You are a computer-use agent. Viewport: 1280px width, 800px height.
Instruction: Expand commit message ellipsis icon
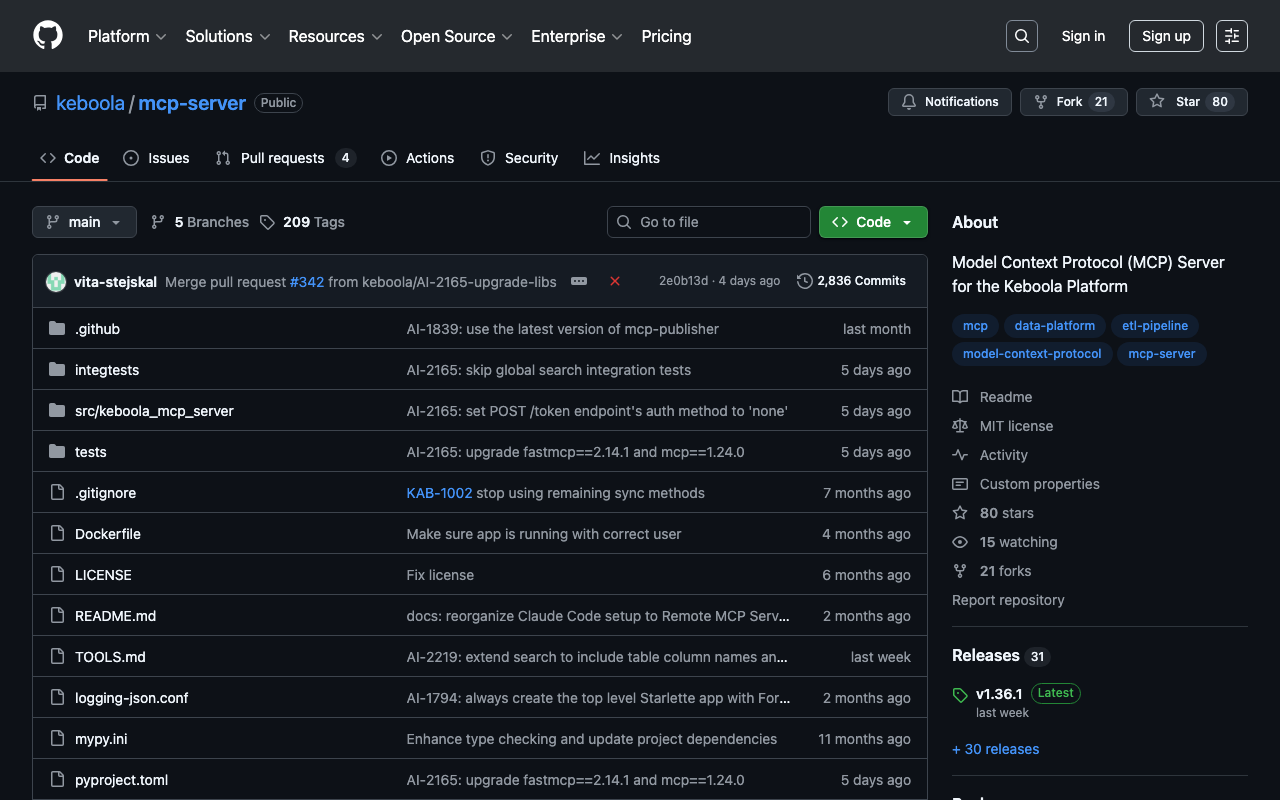(579, 282)
